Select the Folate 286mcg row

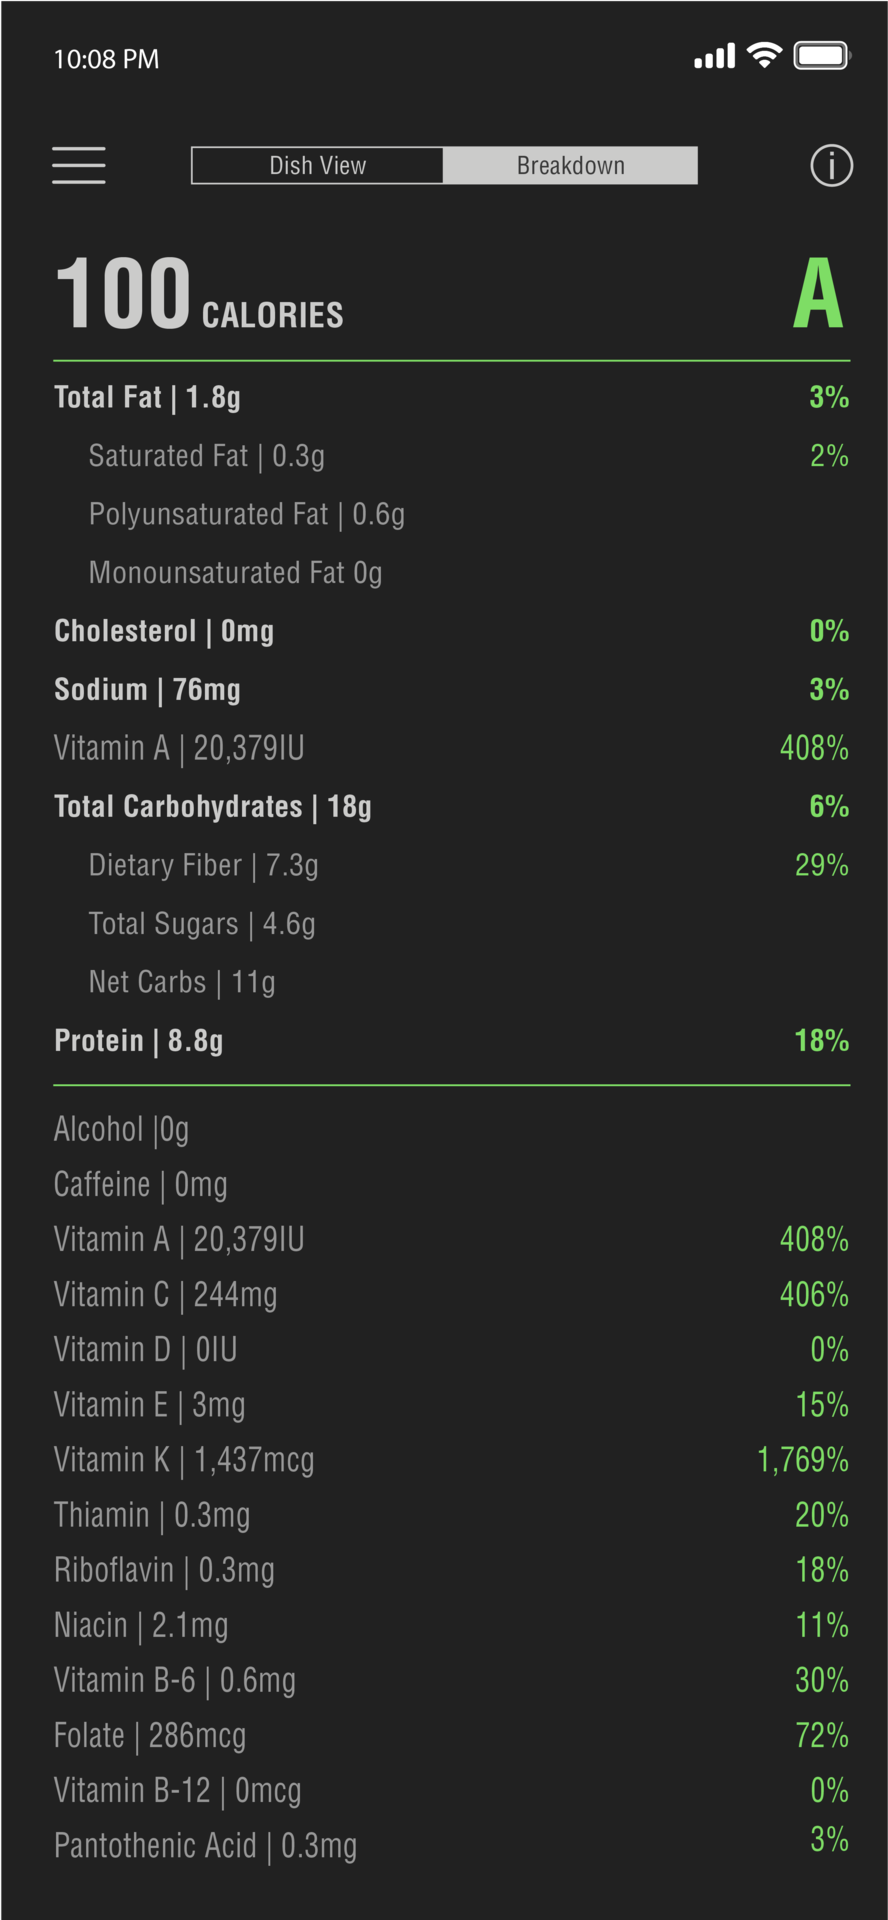(x=451, y=1737)
